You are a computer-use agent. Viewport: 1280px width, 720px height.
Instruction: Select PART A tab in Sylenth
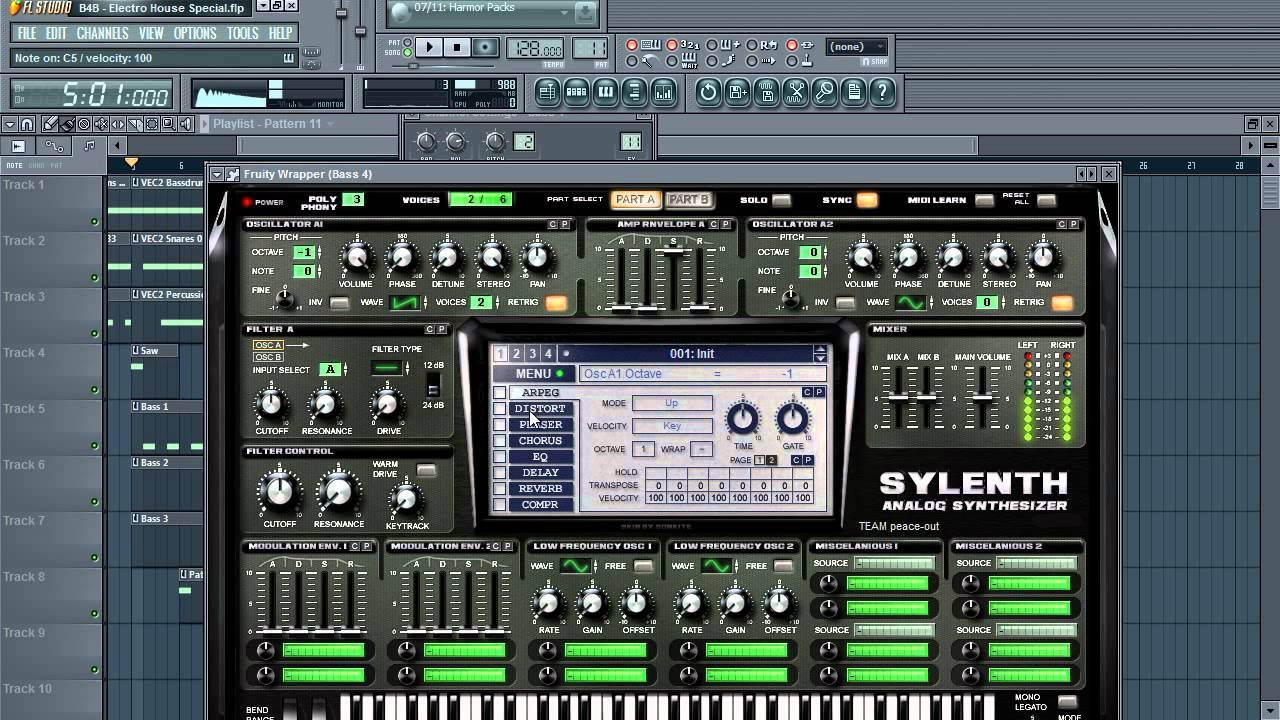[x=635, y=200]
